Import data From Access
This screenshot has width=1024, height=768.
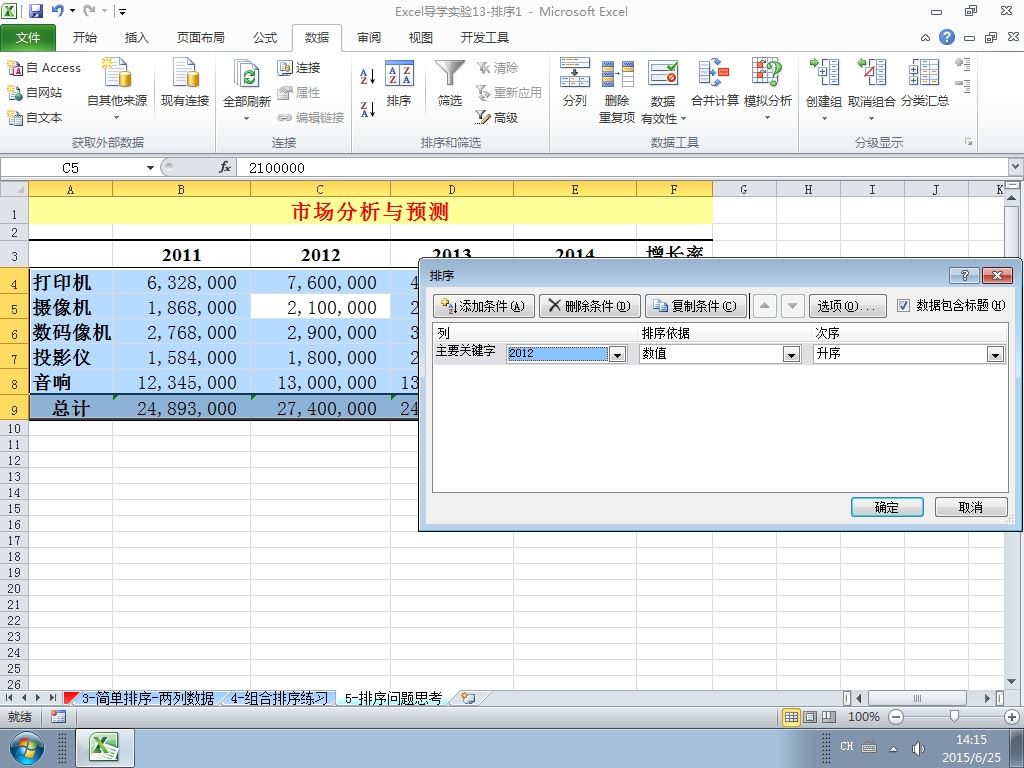44,67
